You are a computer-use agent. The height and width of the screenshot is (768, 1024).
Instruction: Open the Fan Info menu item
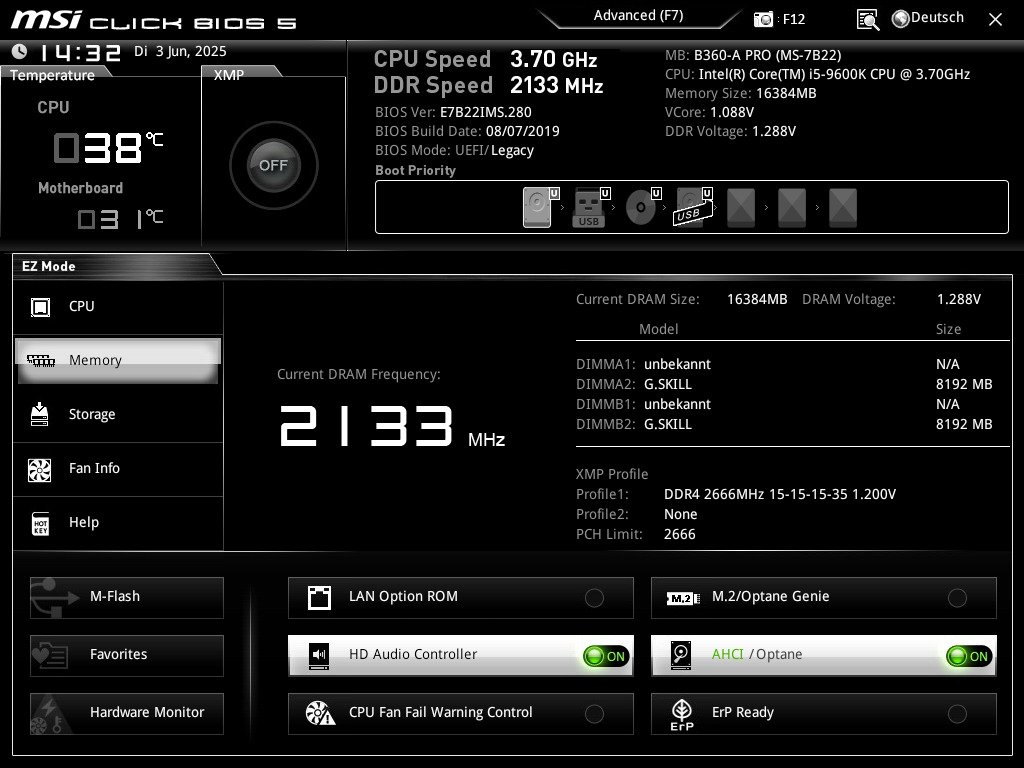coord(118,469)
